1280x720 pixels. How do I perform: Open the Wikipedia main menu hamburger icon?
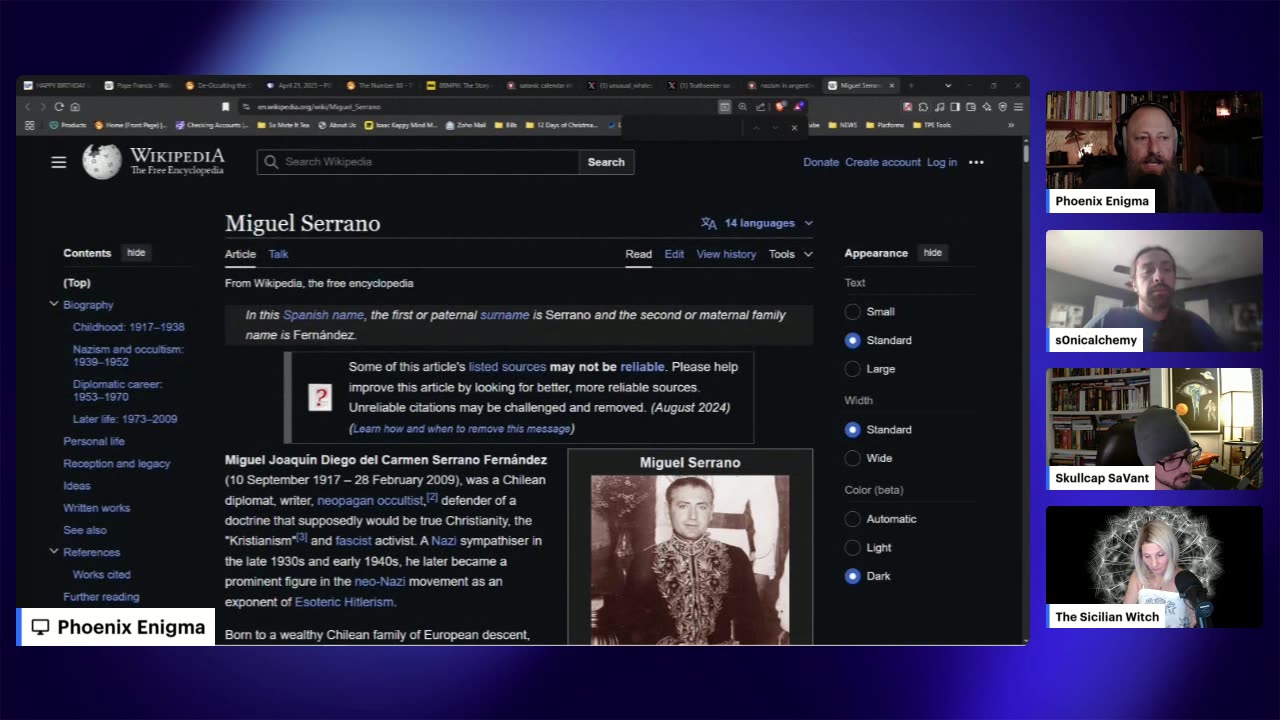click(x=59, y=162)
